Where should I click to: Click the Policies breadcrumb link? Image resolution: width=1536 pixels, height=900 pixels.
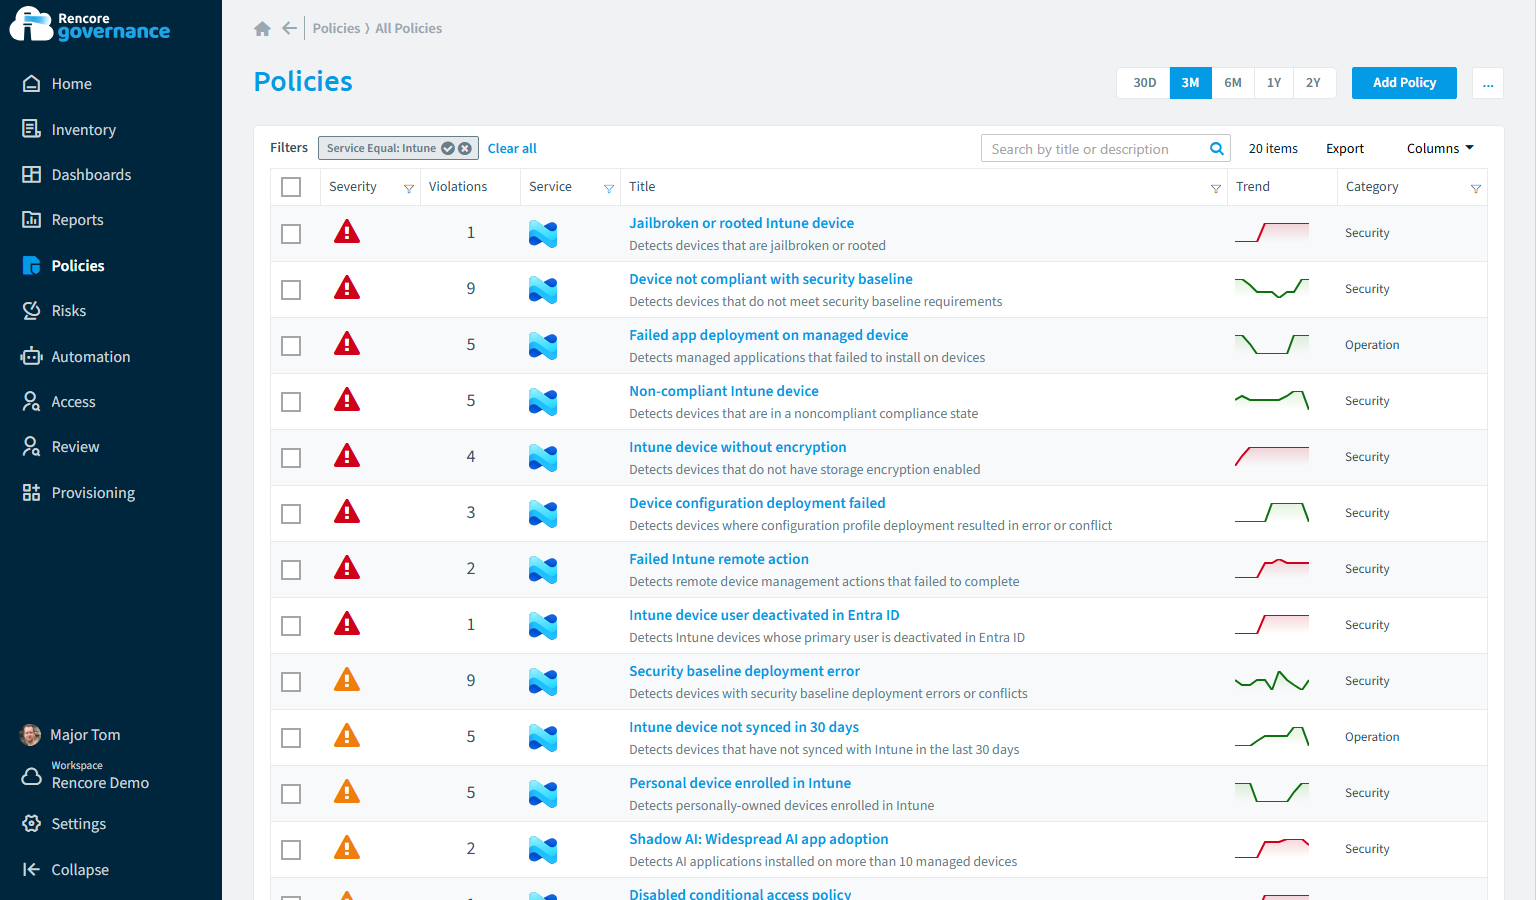coord(336,28)
